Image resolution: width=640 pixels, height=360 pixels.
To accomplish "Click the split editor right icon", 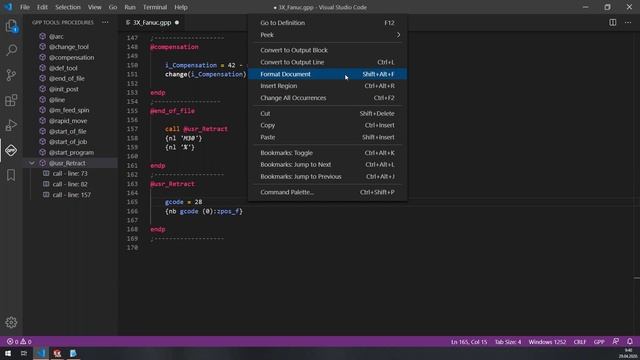I will 613,22.
